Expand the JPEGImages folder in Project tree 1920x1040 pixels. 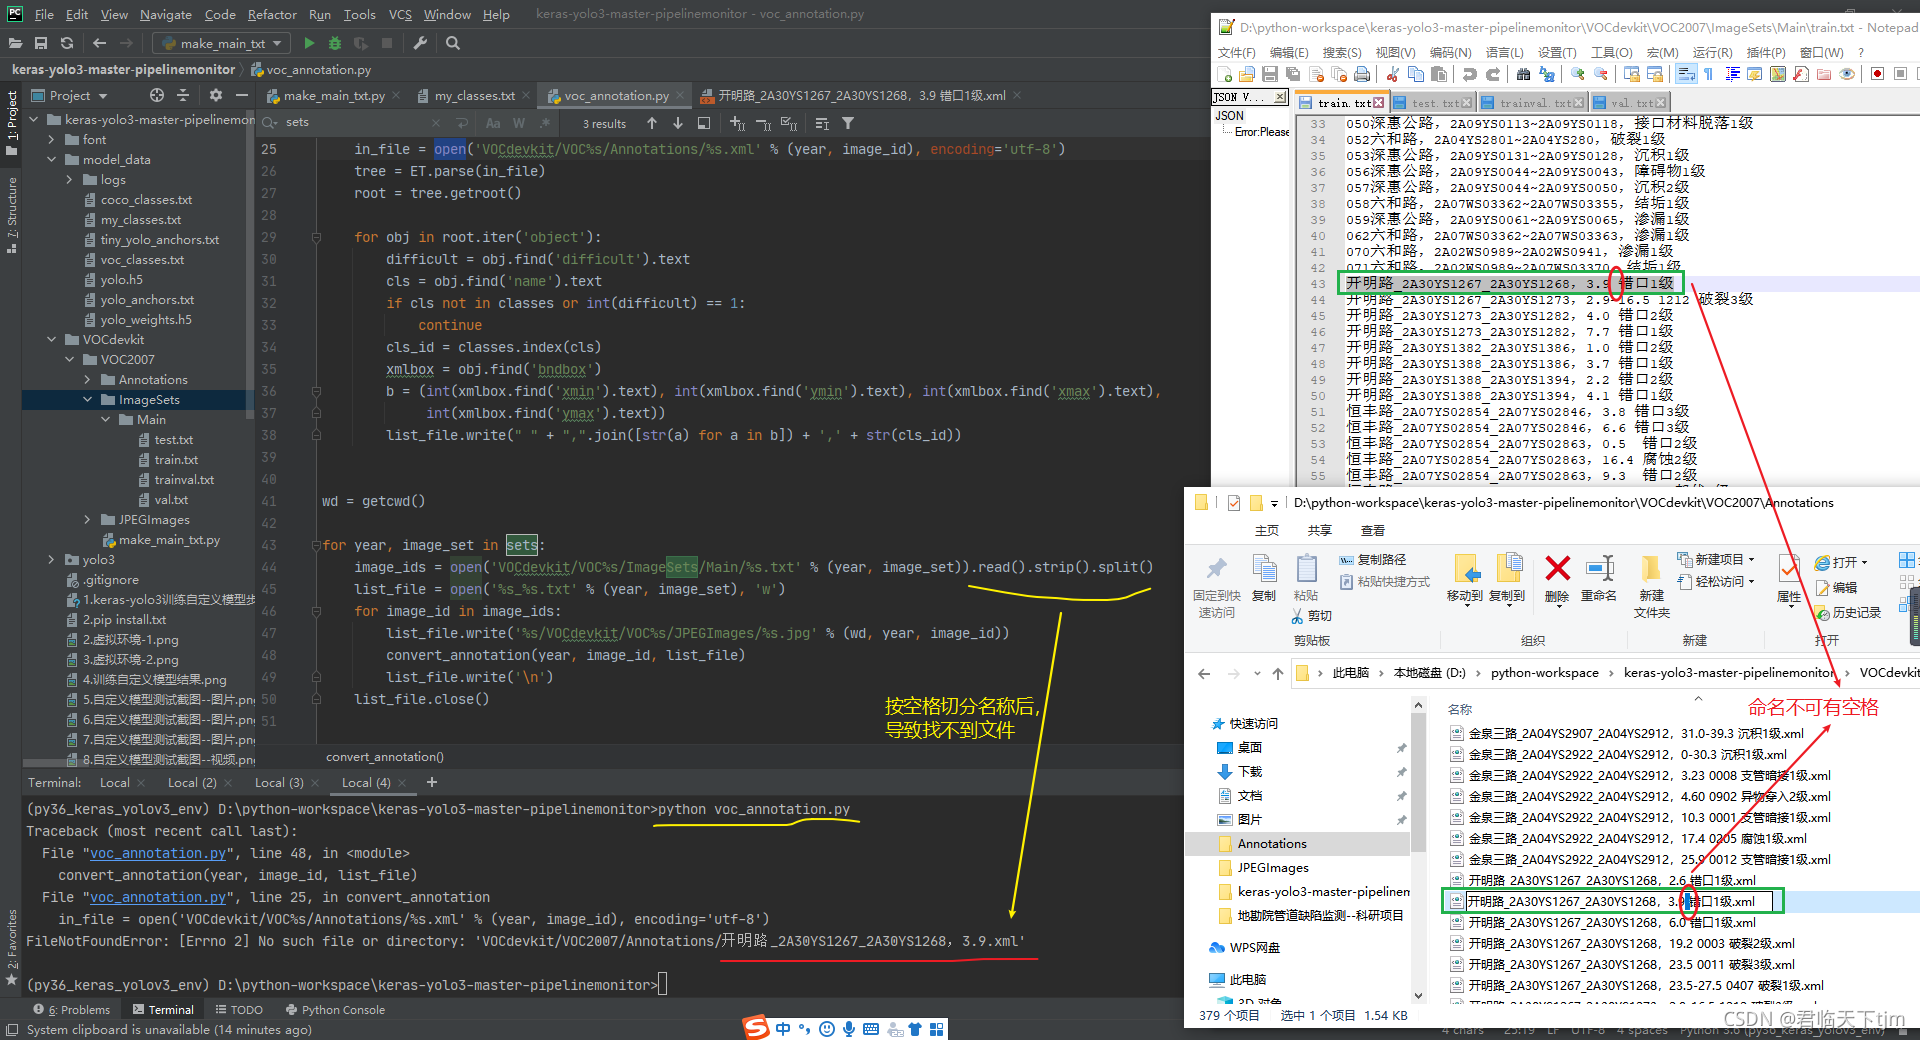tap(88, 520)
